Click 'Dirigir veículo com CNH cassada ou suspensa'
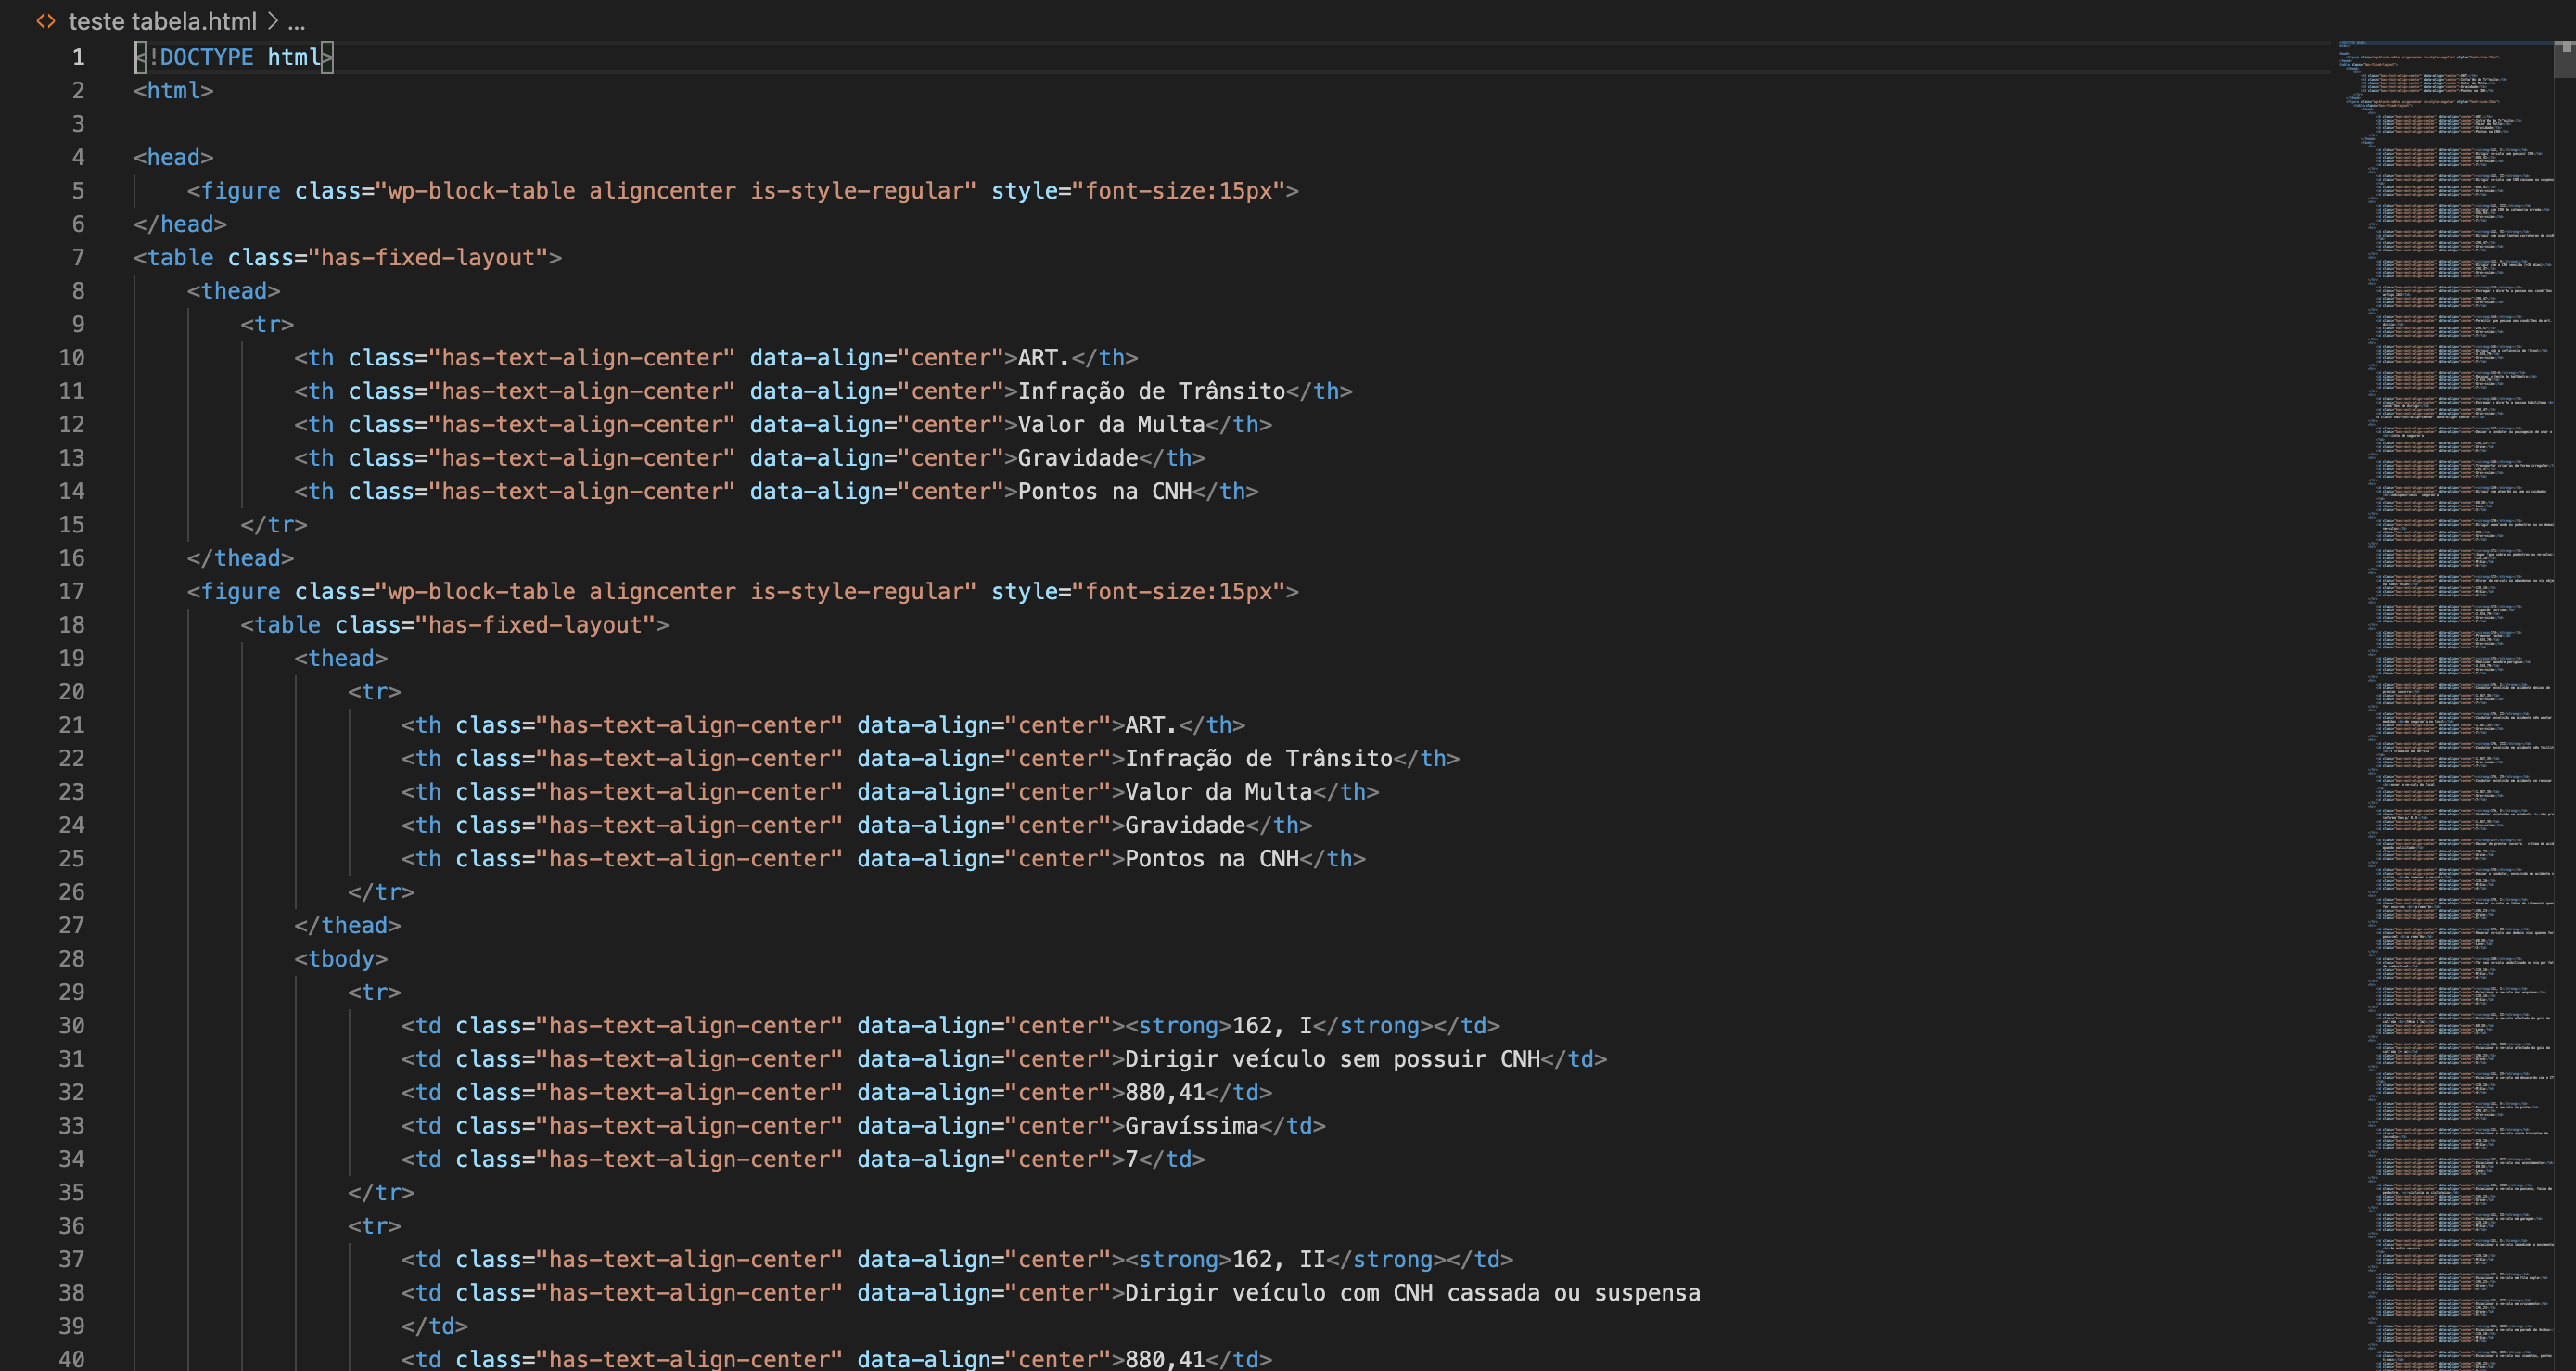 coord(1412,1292)
